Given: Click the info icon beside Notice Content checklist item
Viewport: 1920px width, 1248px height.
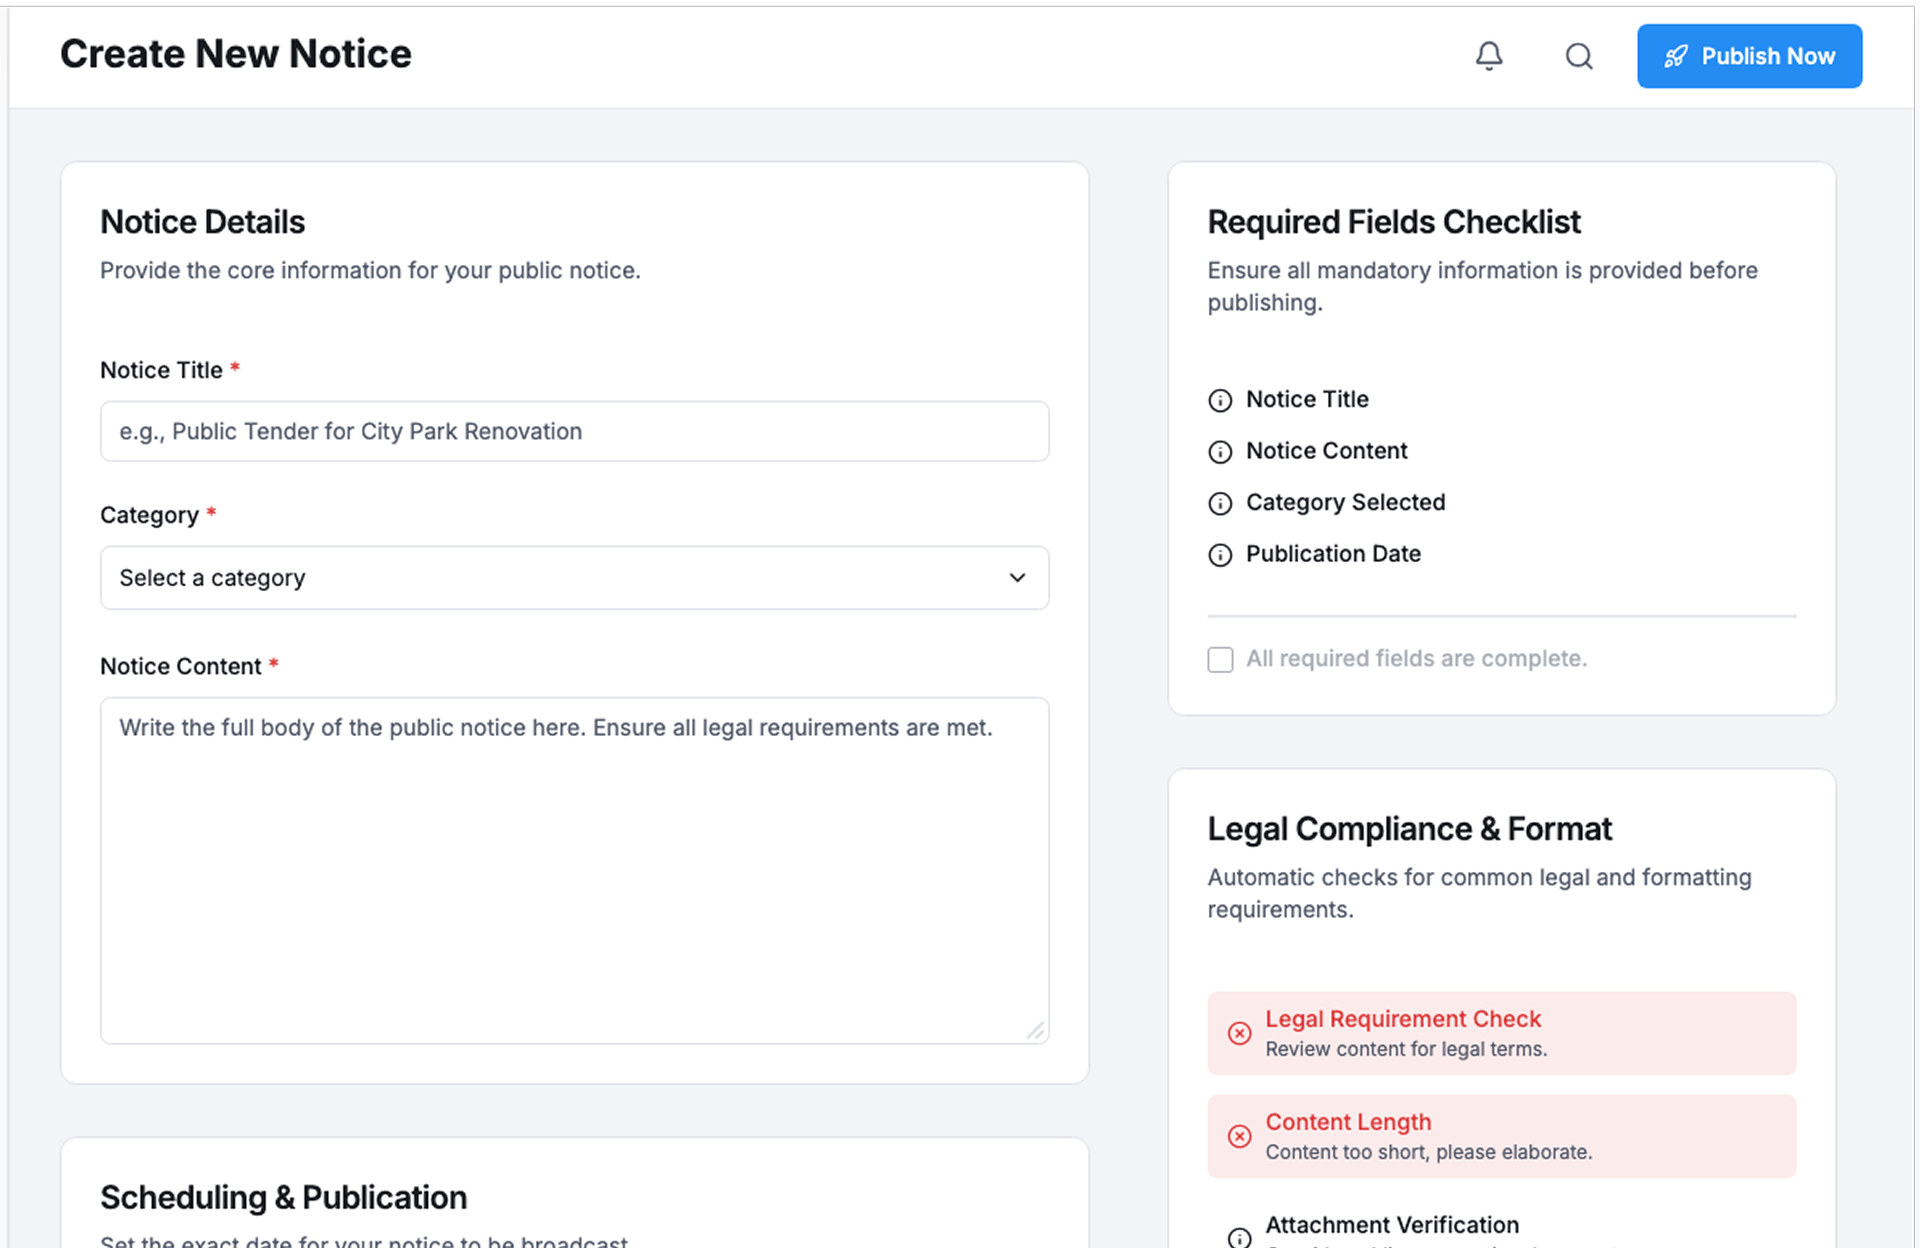Looking at the screenshot, I should tap(1220, 452).
